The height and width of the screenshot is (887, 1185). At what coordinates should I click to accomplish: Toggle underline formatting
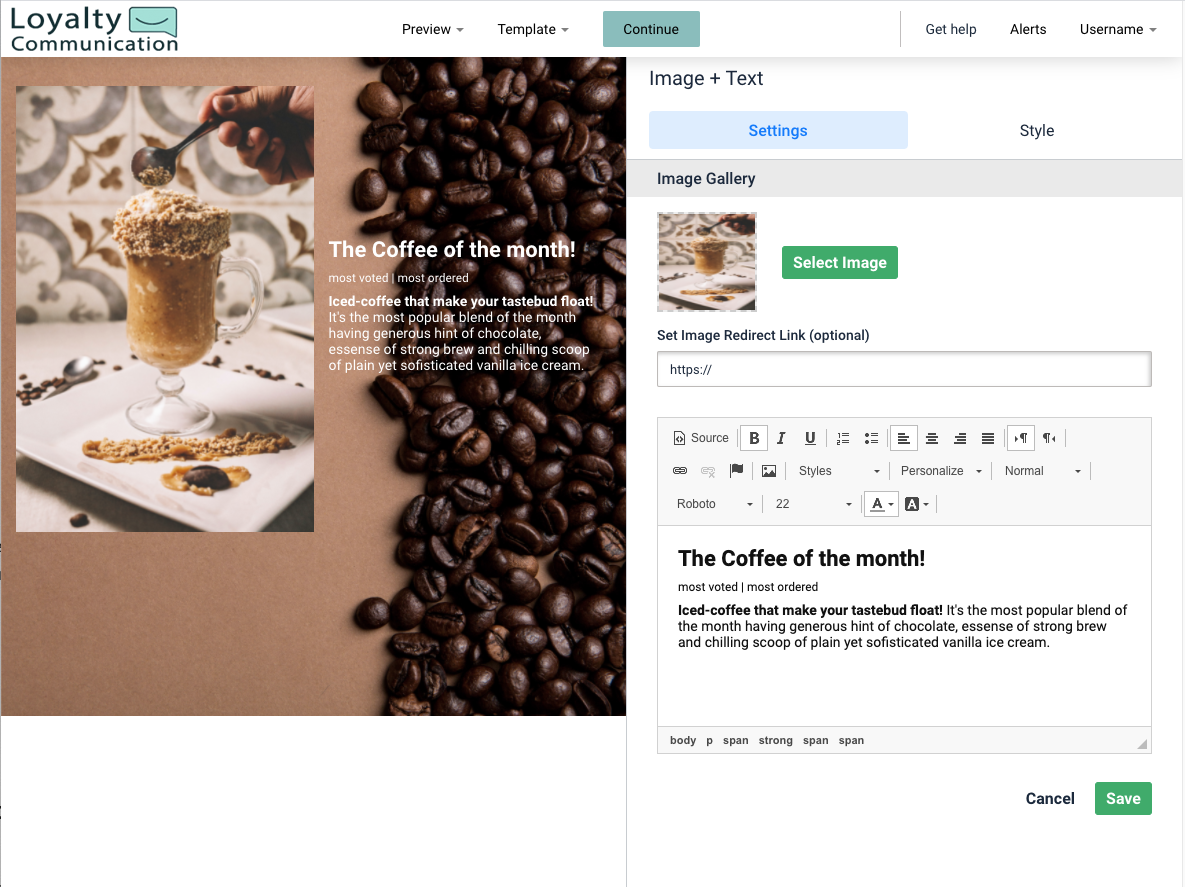(x=810, y=437)
